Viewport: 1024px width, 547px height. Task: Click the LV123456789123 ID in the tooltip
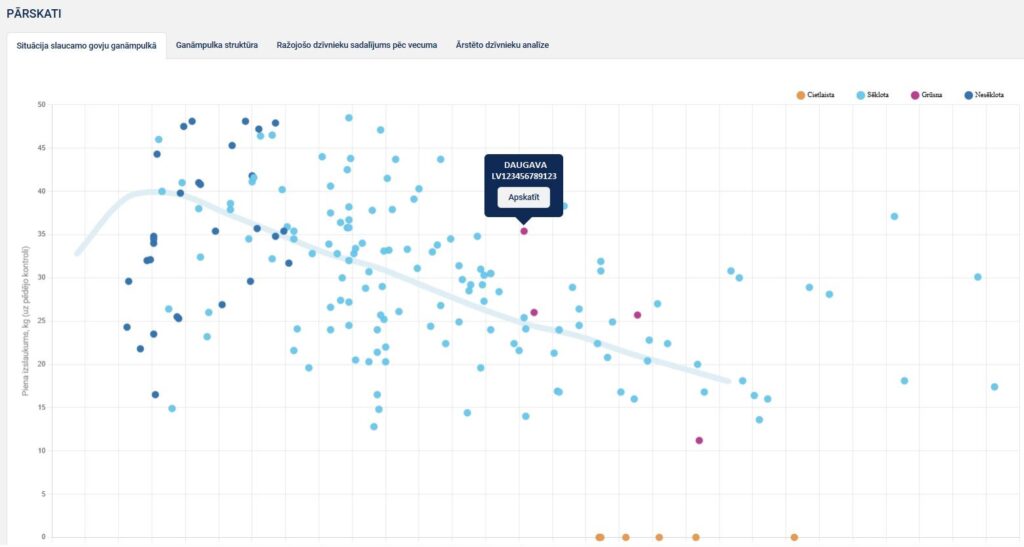point(524,177)
